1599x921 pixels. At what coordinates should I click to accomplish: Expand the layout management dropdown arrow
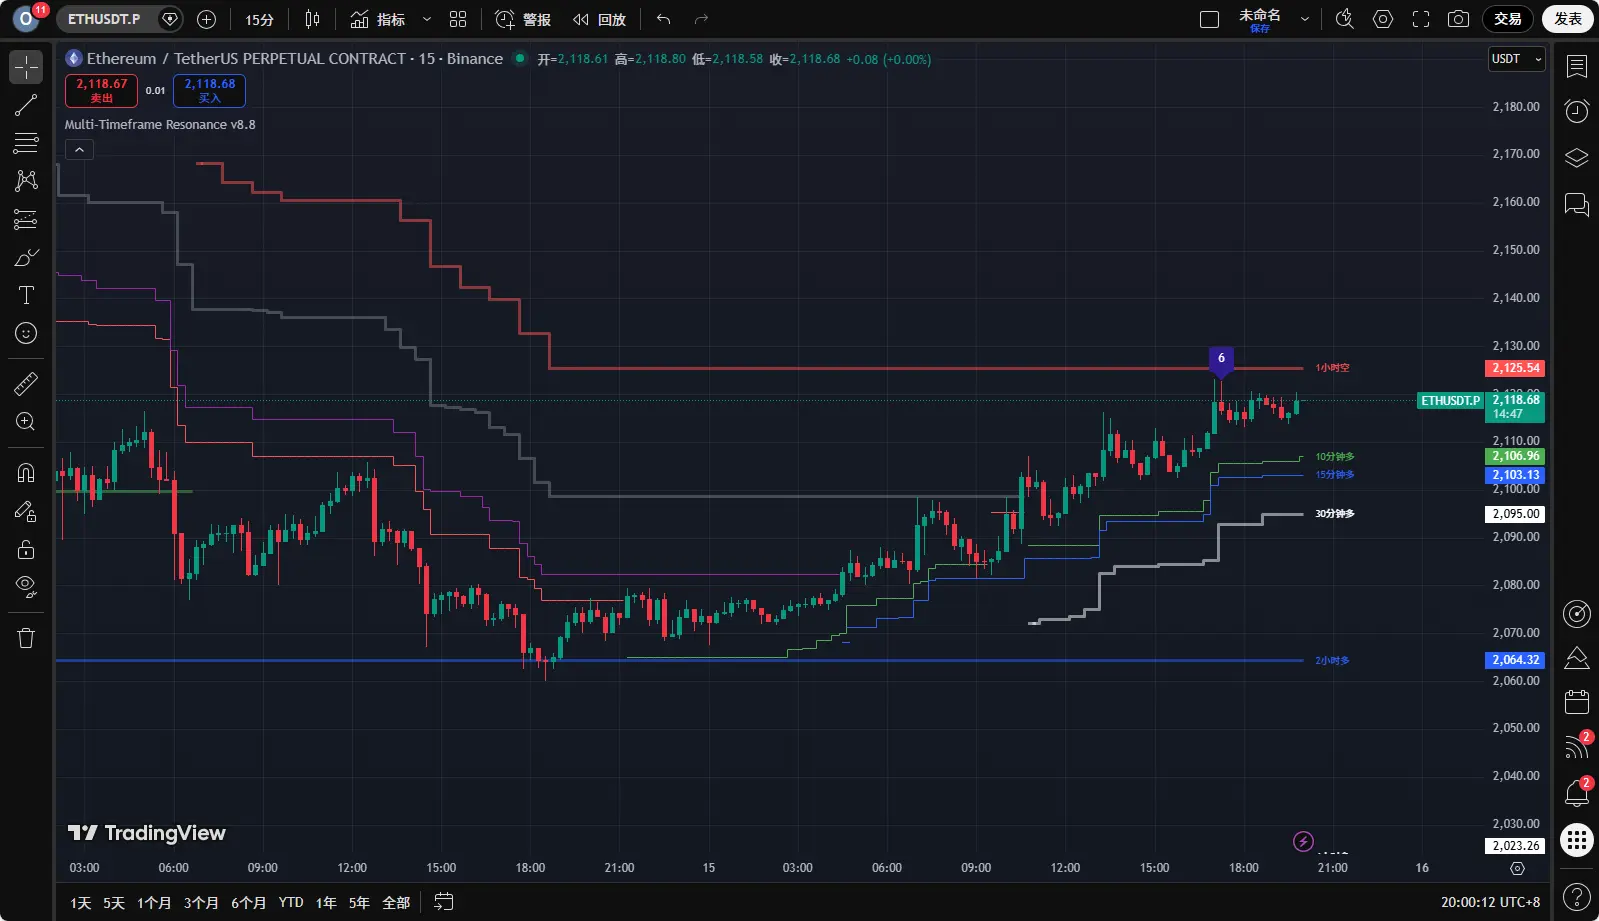pos(1305,19)
